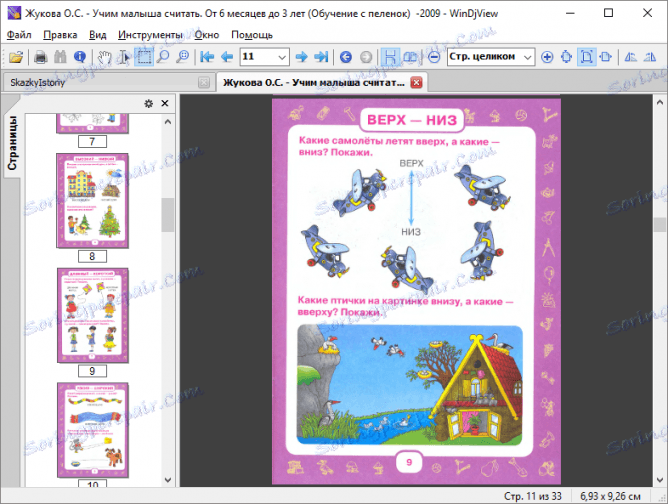Click the Print icon in toolbar

[x=42, y=56]
